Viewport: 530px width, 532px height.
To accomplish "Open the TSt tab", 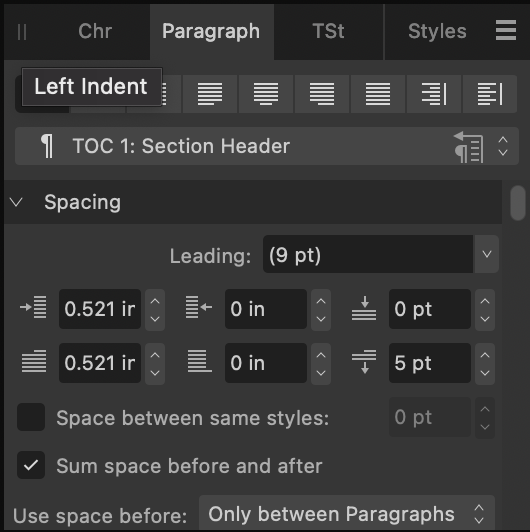I will 328,31.
